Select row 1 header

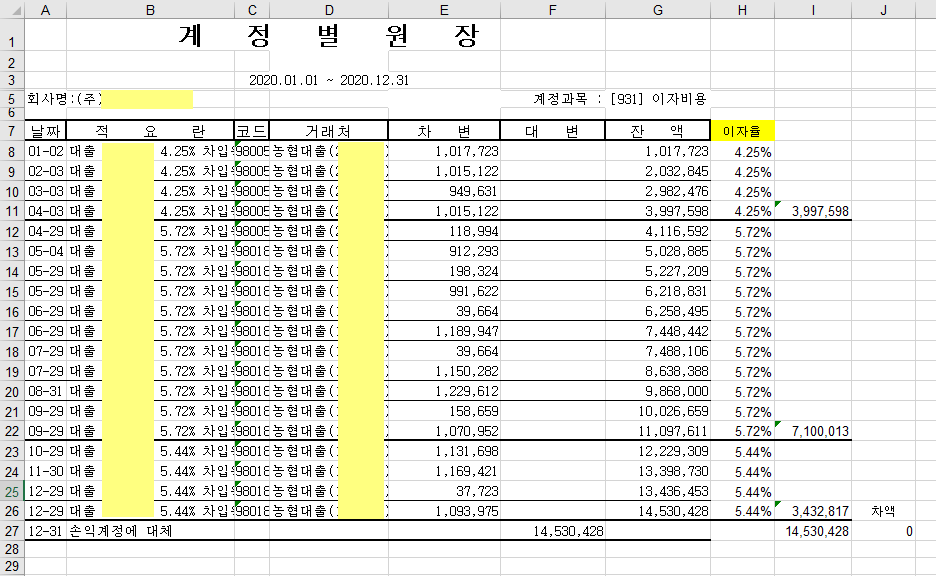coord(12,35)
